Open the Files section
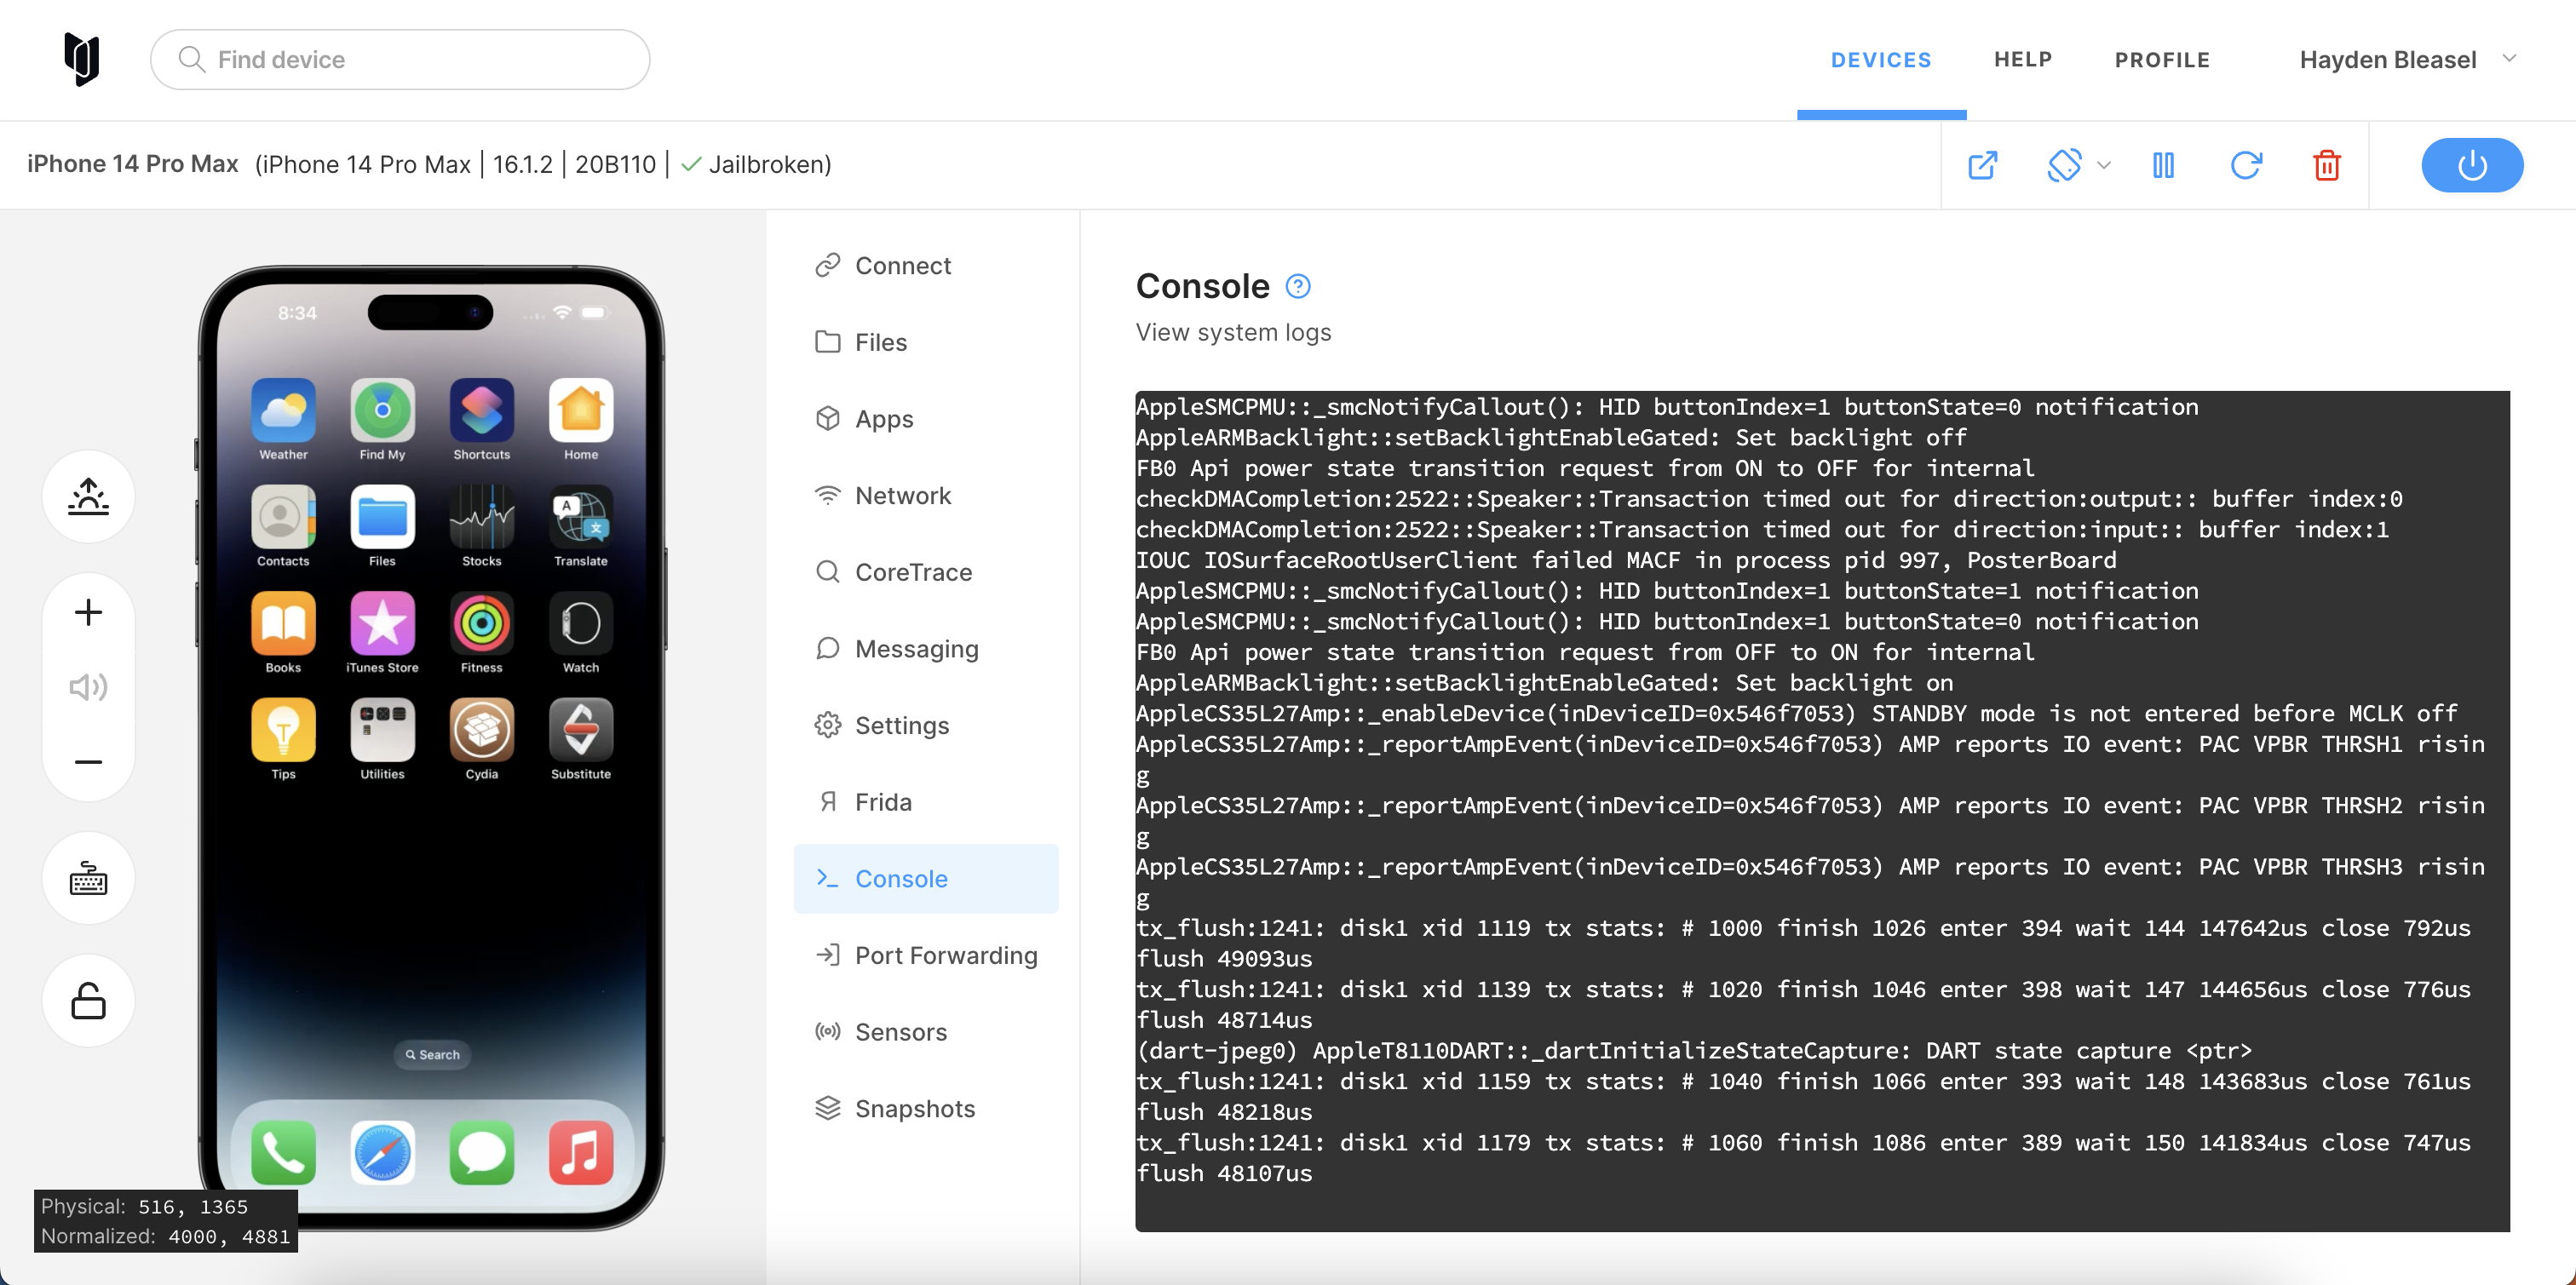The image size is (2576, 1285). 926,342
